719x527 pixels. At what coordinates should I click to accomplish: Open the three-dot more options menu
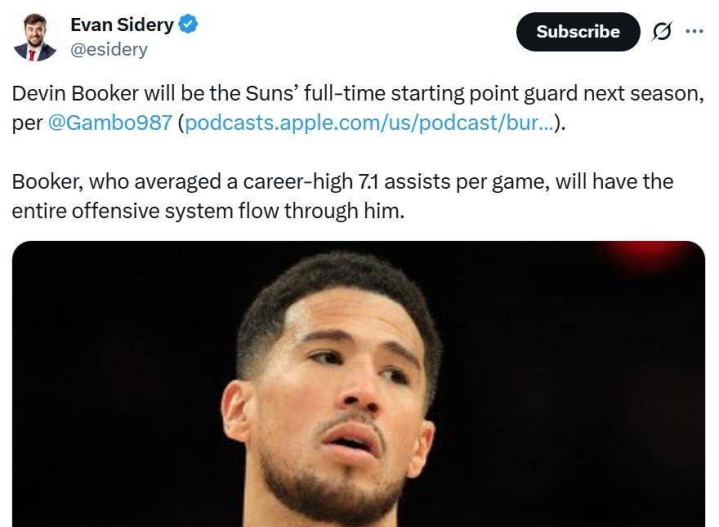(693, 31)
